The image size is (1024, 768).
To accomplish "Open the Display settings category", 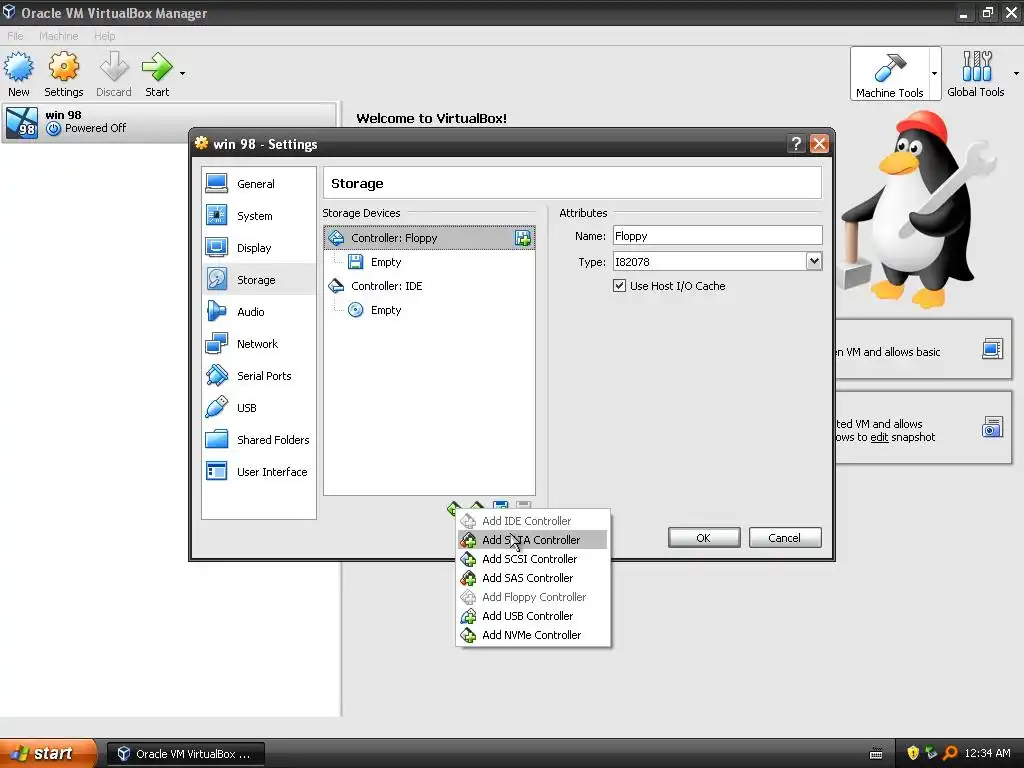I will [x=259, y=248].
